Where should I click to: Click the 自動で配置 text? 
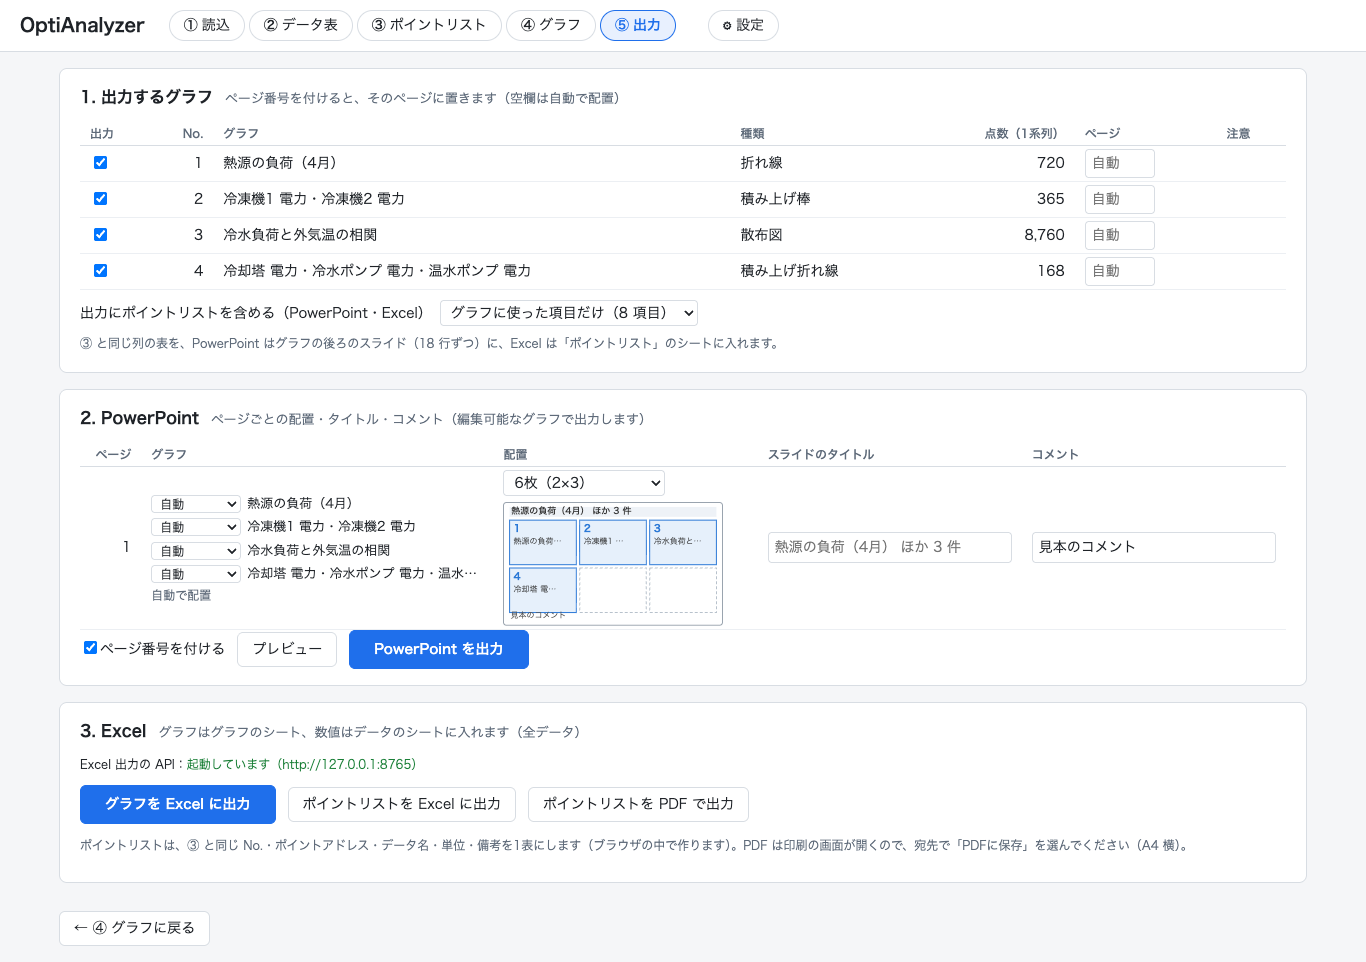(181, 595)
